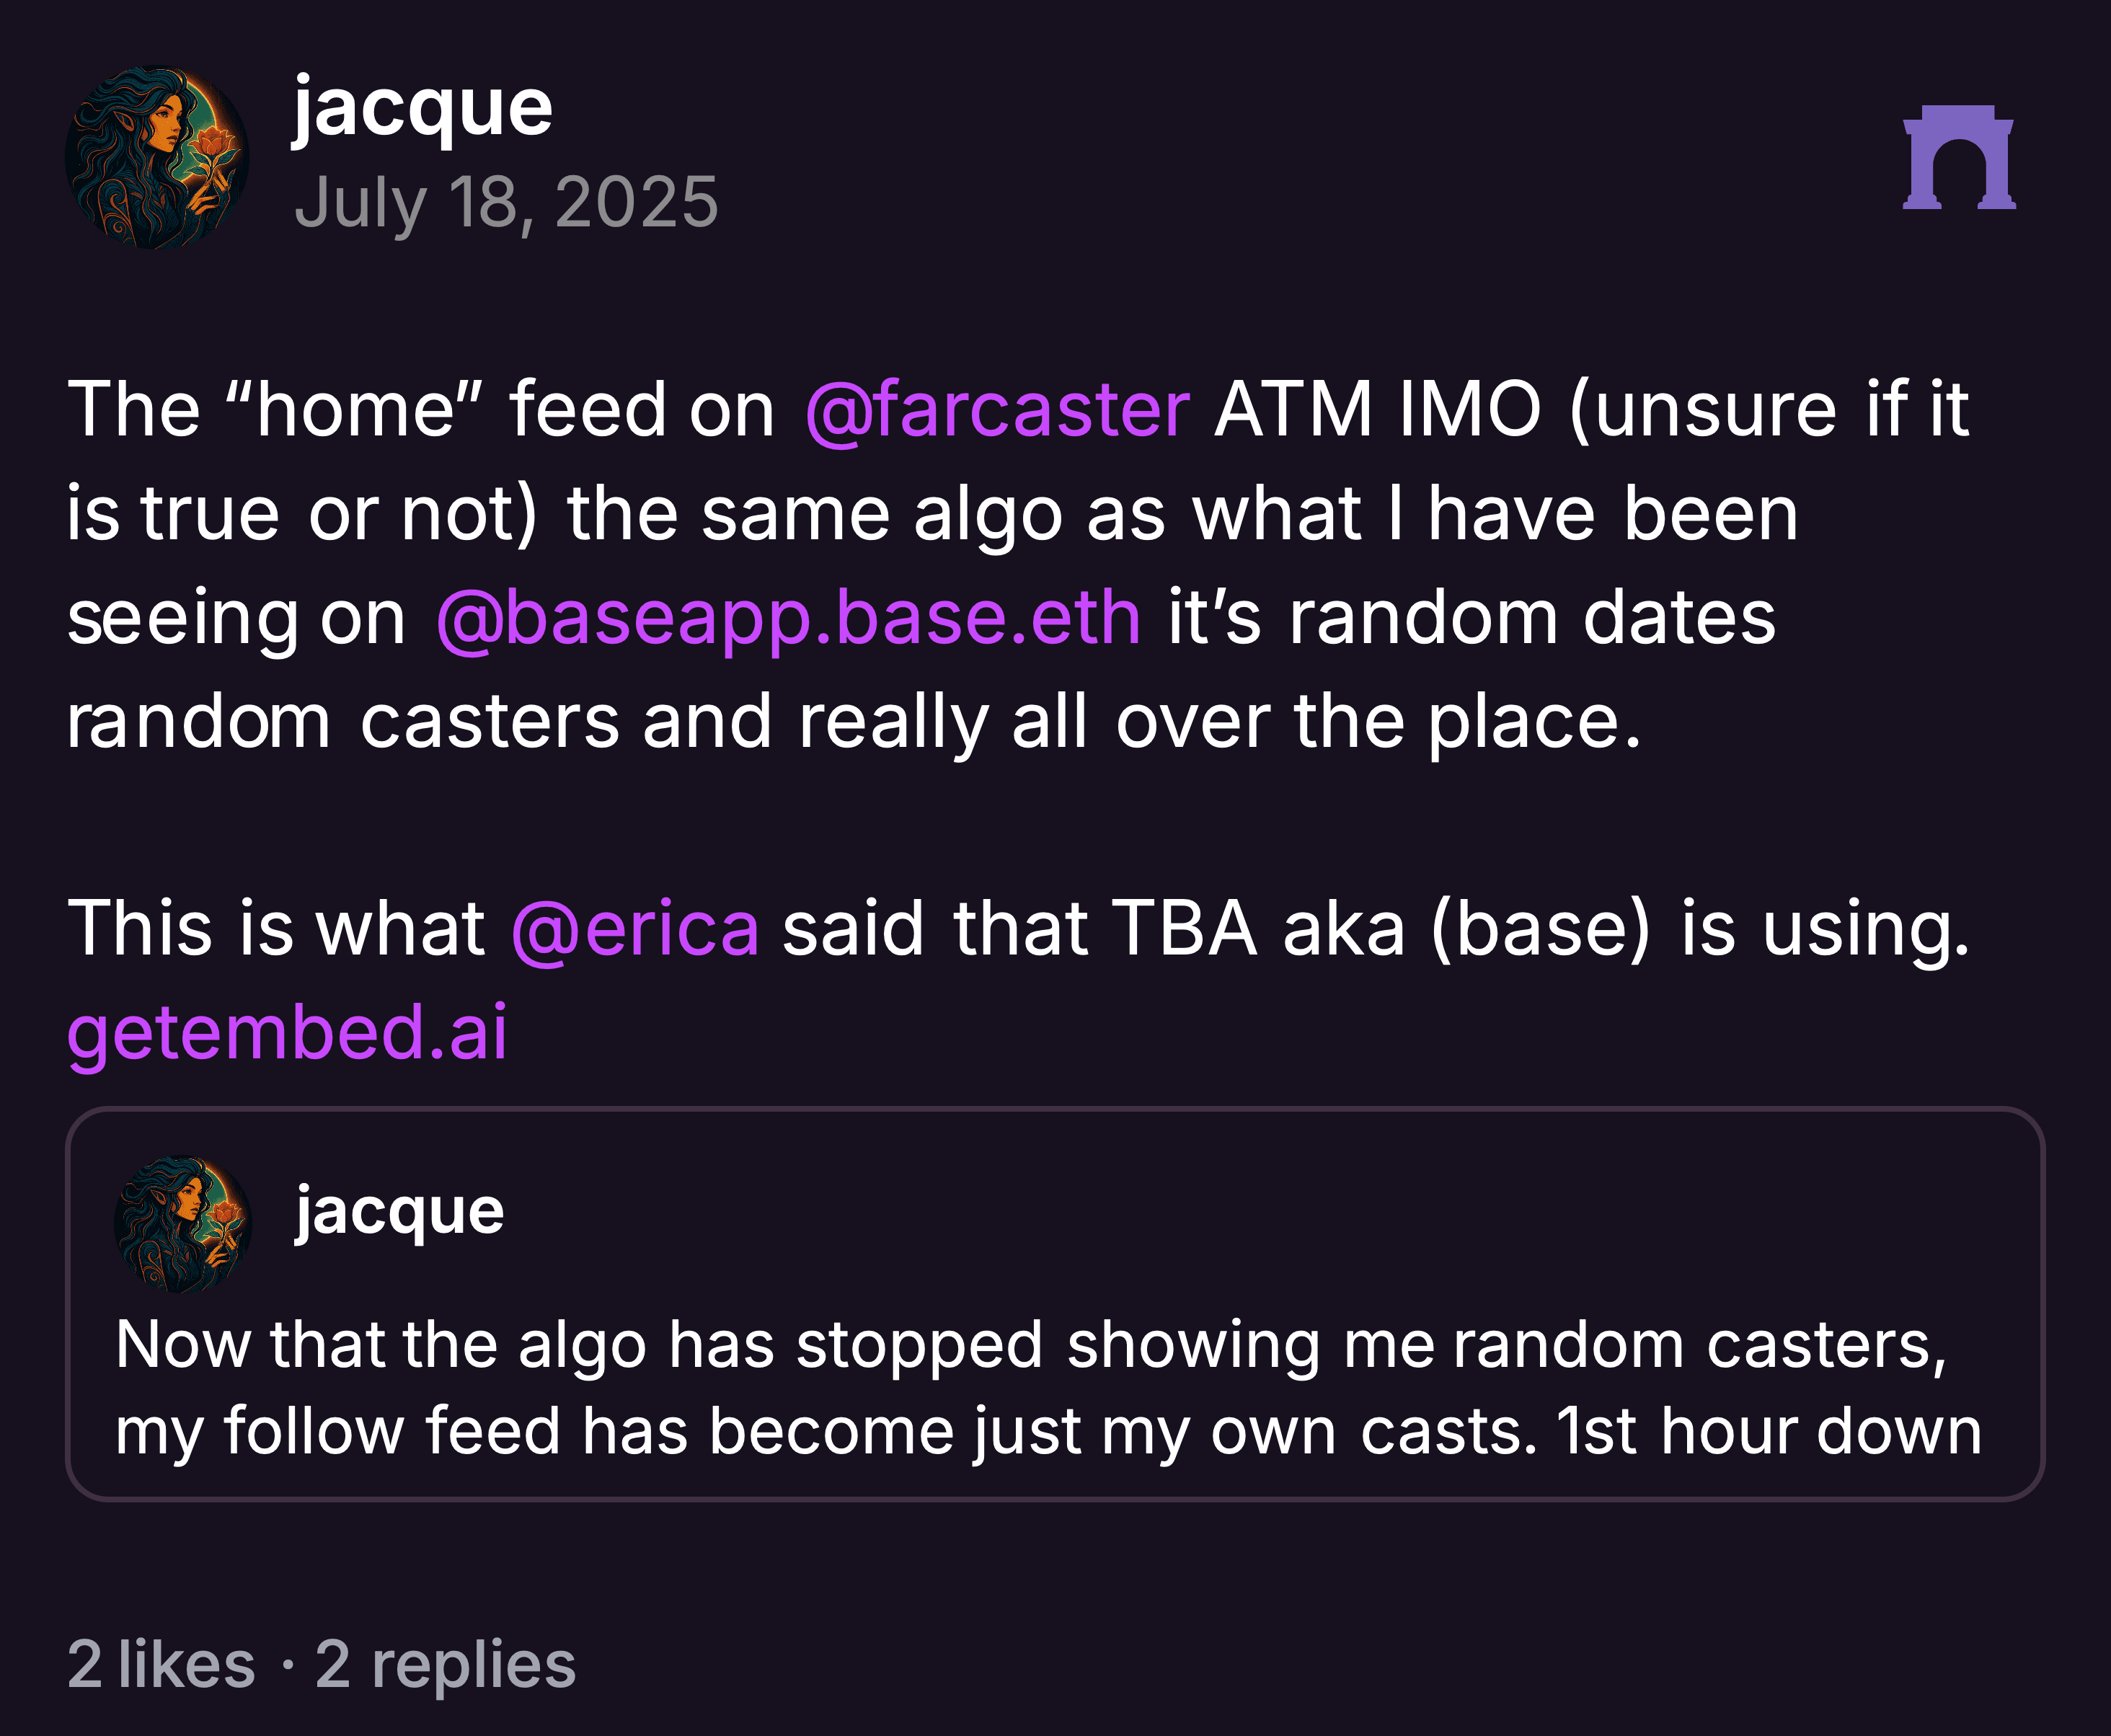Click the phrase 'ATM IMO' in cast
Image resolution: width=2111 pixels, height=1736 pixels.
tap(1378, 410)
